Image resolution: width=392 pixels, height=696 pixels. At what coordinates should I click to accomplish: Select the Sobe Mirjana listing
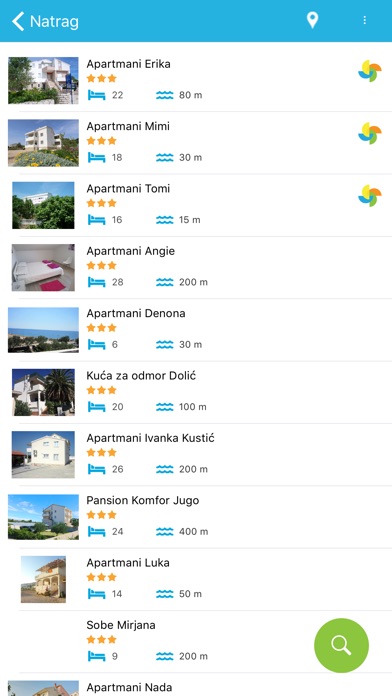[x=196, y=642]
